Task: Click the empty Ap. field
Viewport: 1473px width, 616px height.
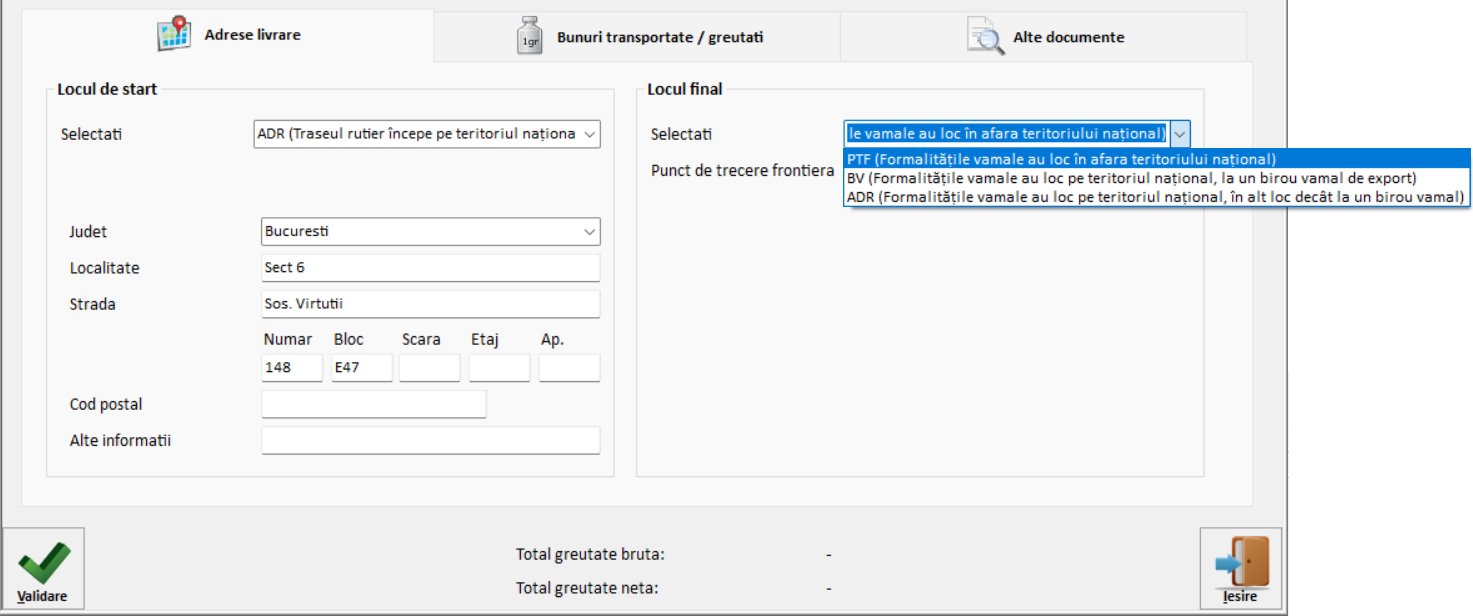Action: click(570, 367)
